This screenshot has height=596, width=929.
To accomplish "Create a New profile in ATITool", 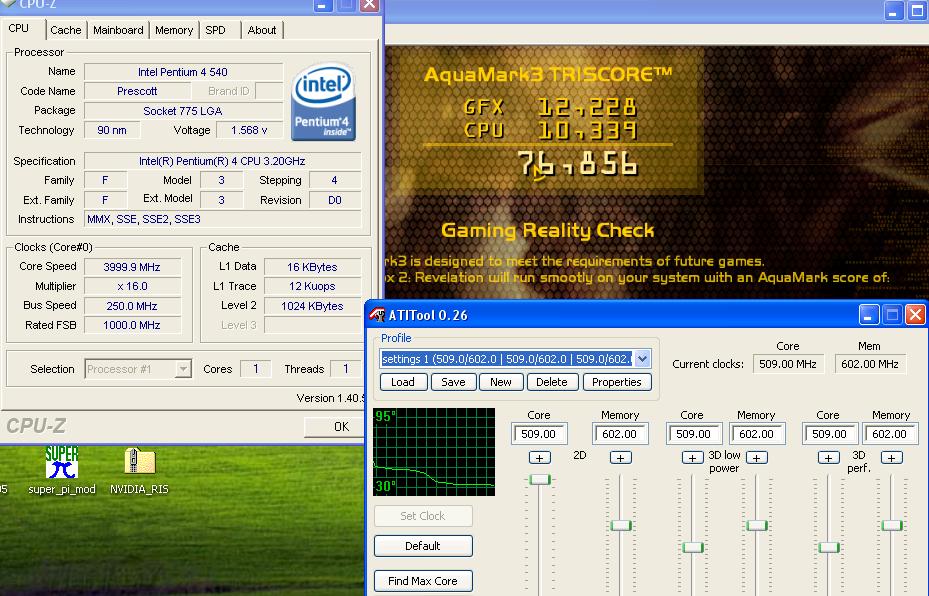I will (x=501, y=382).
